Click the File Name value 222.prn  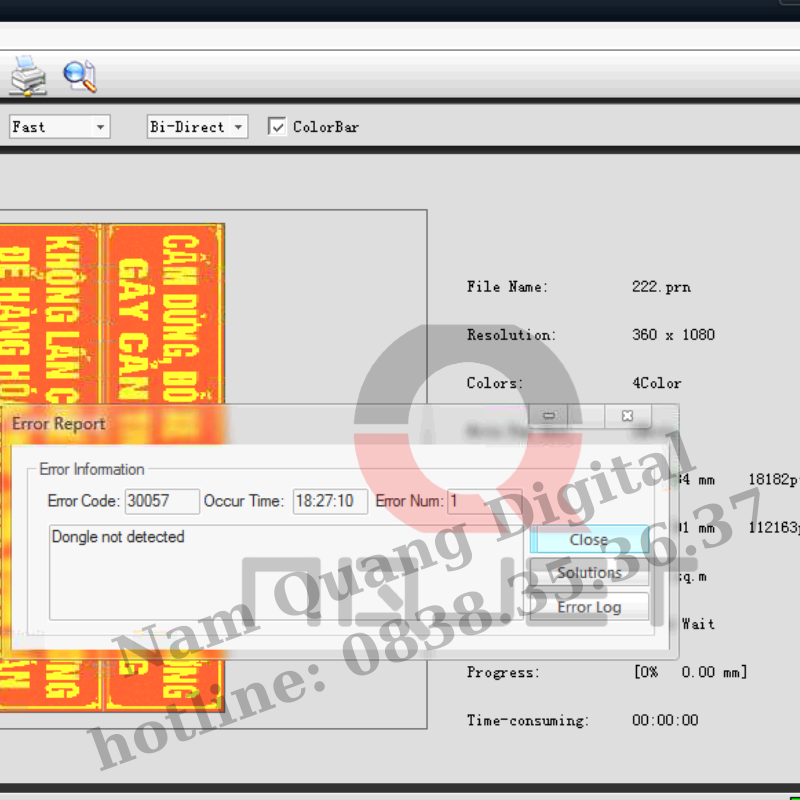click(x=661, y=286)
